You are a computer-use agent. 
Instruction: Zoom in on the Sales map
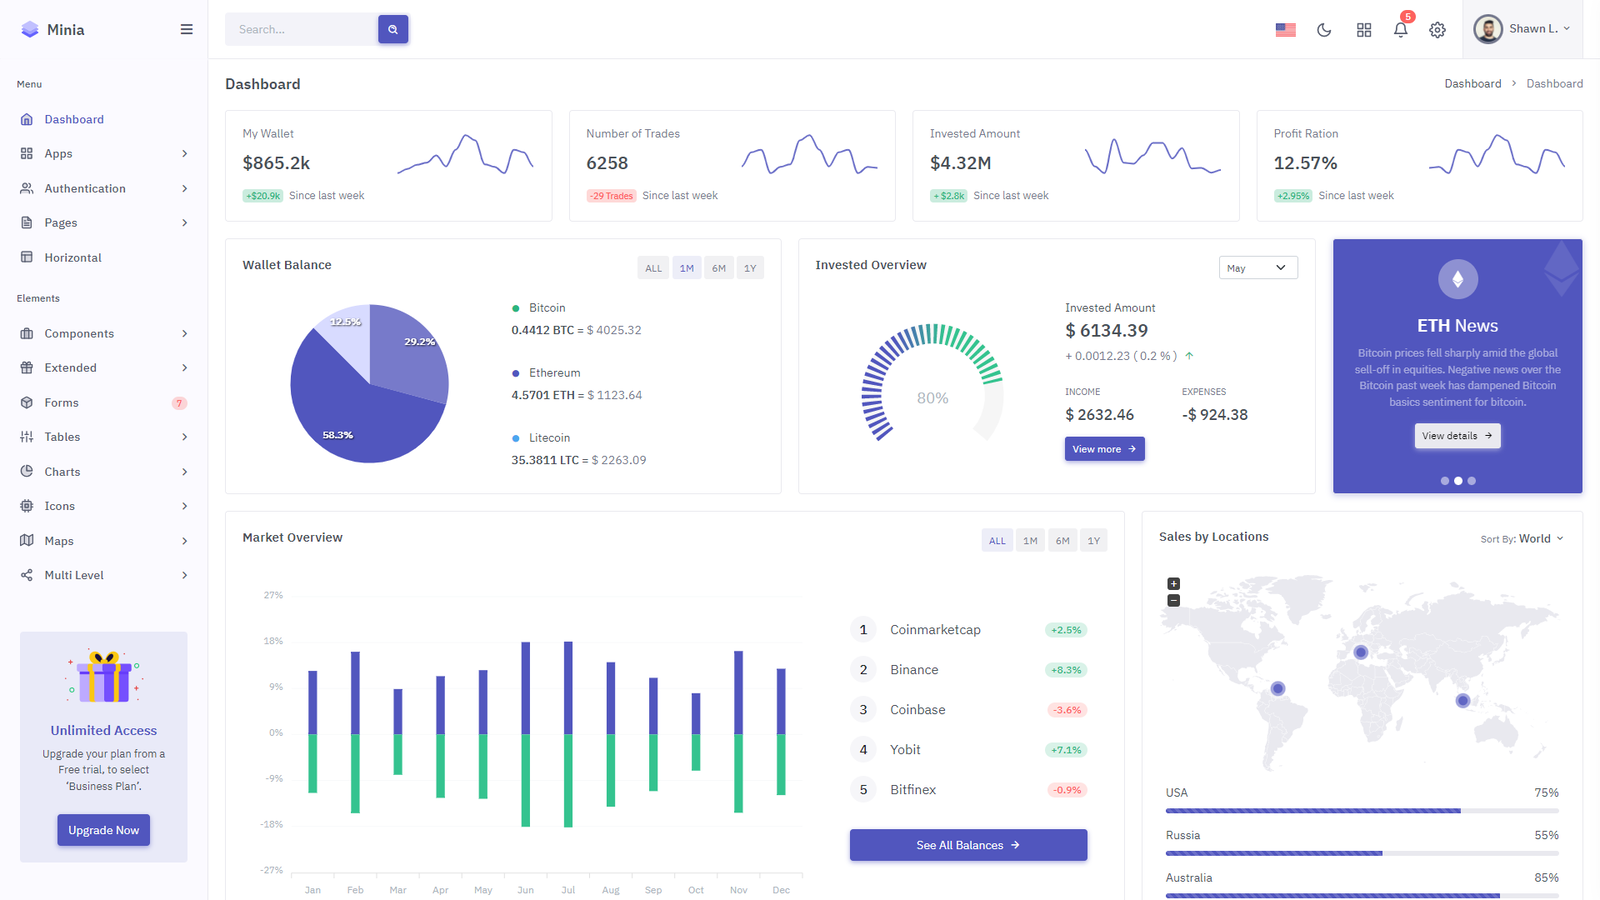tap(1174, 584)
